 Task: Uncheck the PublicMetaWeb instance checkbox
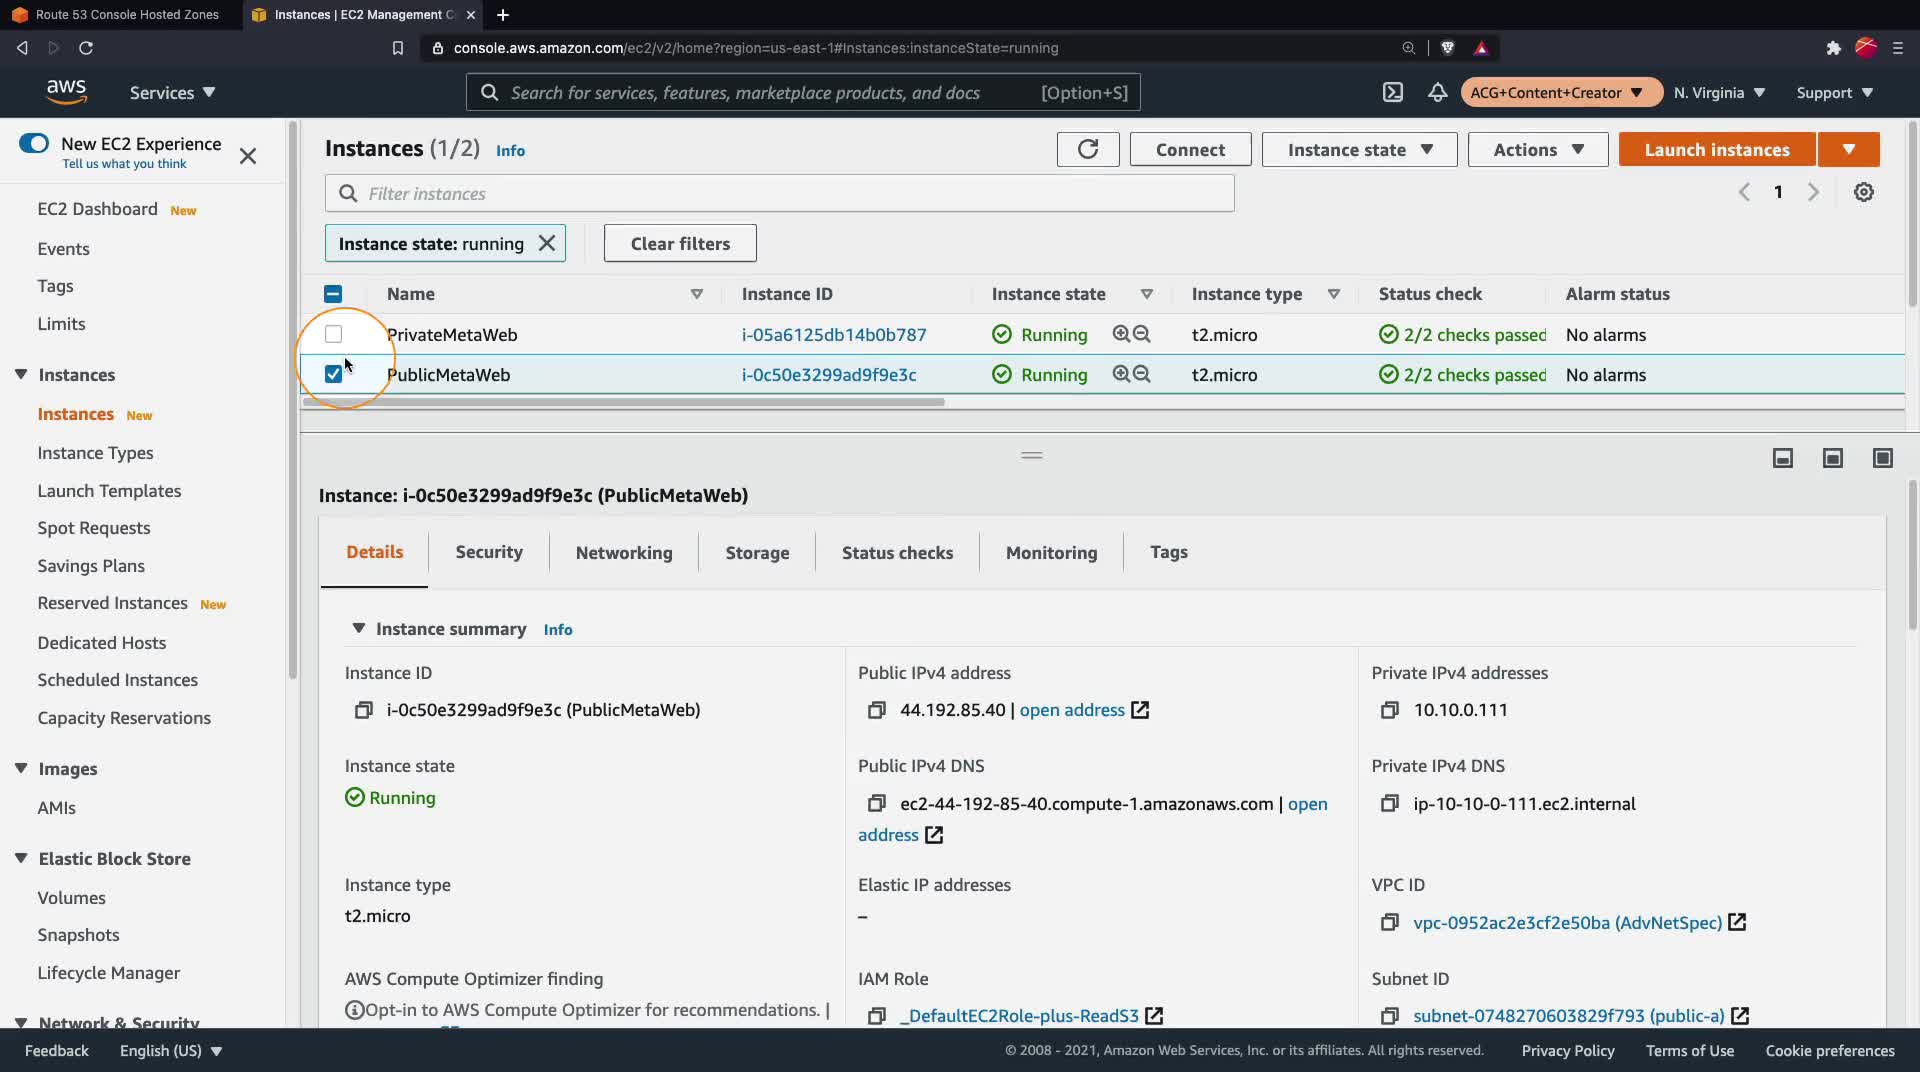pyautogui.click(x=333, y=374)
